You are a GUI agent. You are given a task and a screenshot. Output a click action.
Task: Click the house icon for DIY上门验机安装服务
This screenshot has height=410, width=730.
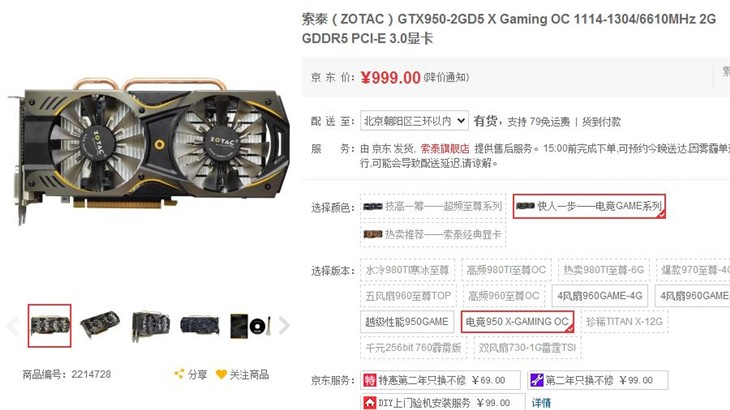(370, 403)
